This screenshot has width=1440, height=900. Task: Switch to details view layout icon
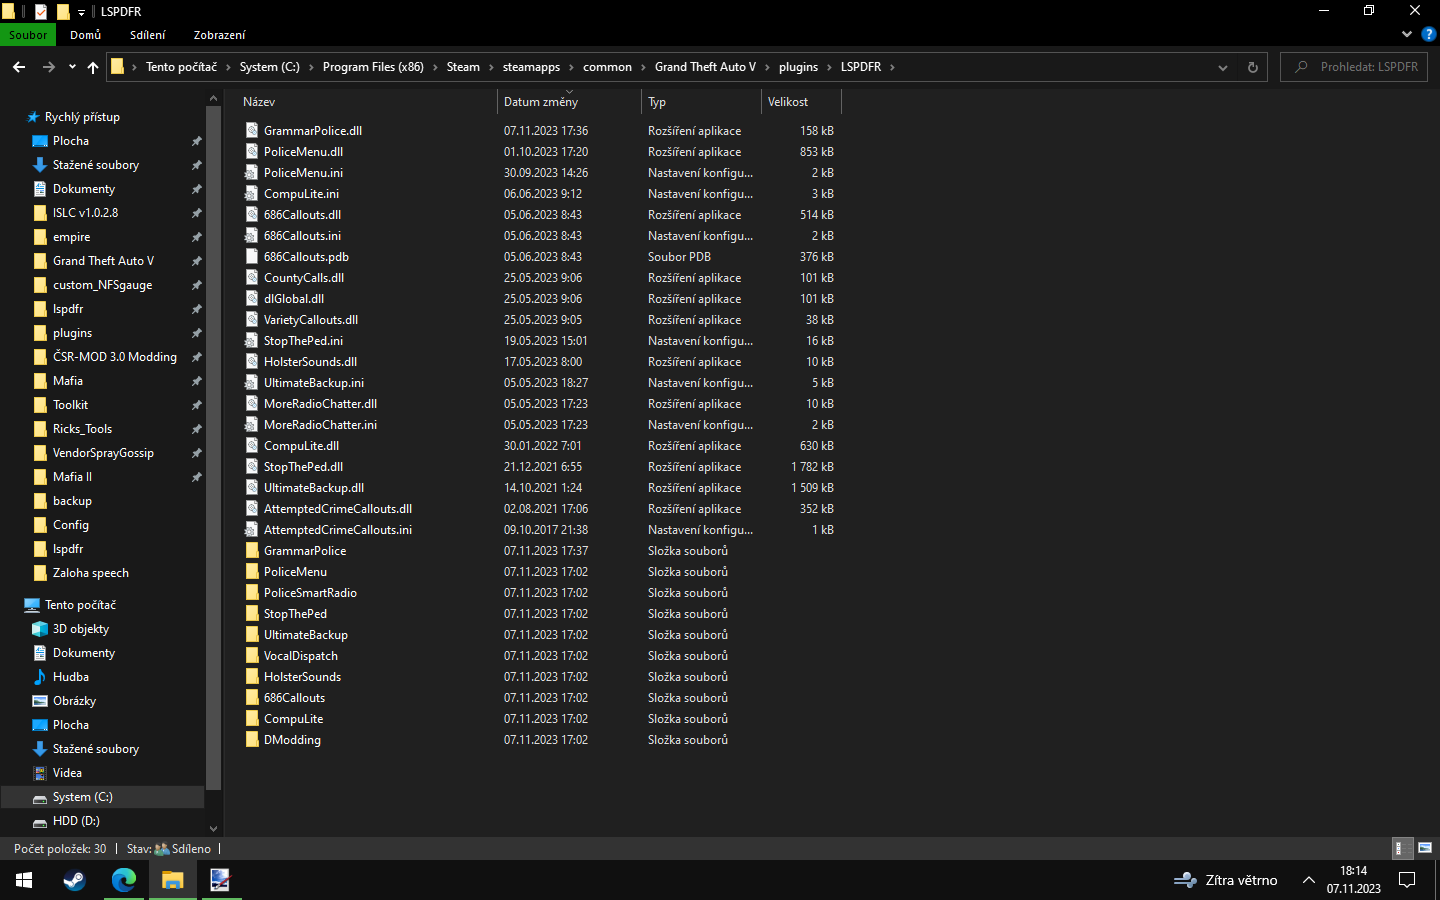(1403, 848)
